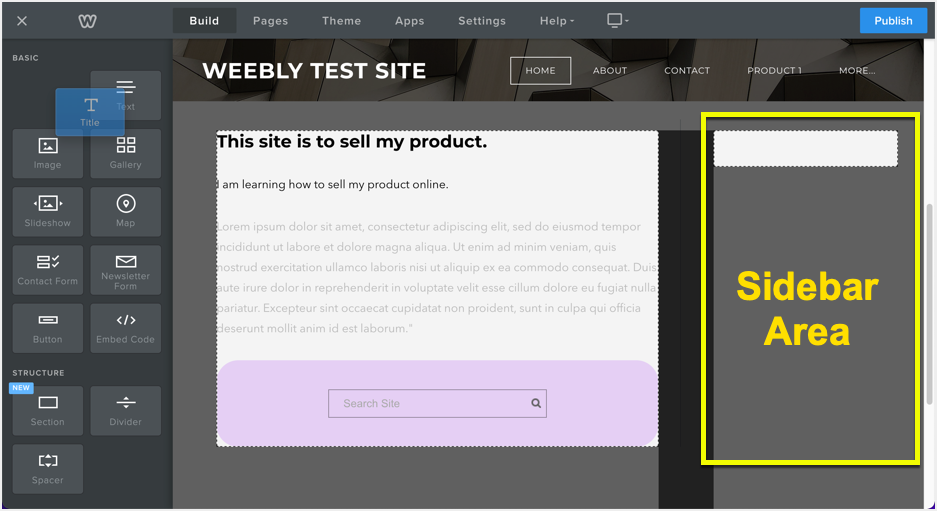Choose the Gallery element icon
Viewport: 937px width, 511px height.
[x=125, y=153]
